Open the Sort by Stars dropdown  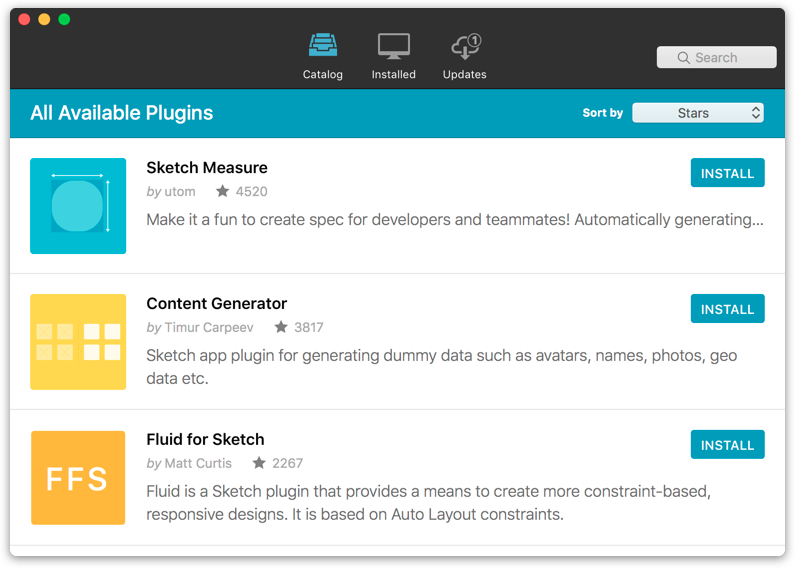click(x=698, y=113)
